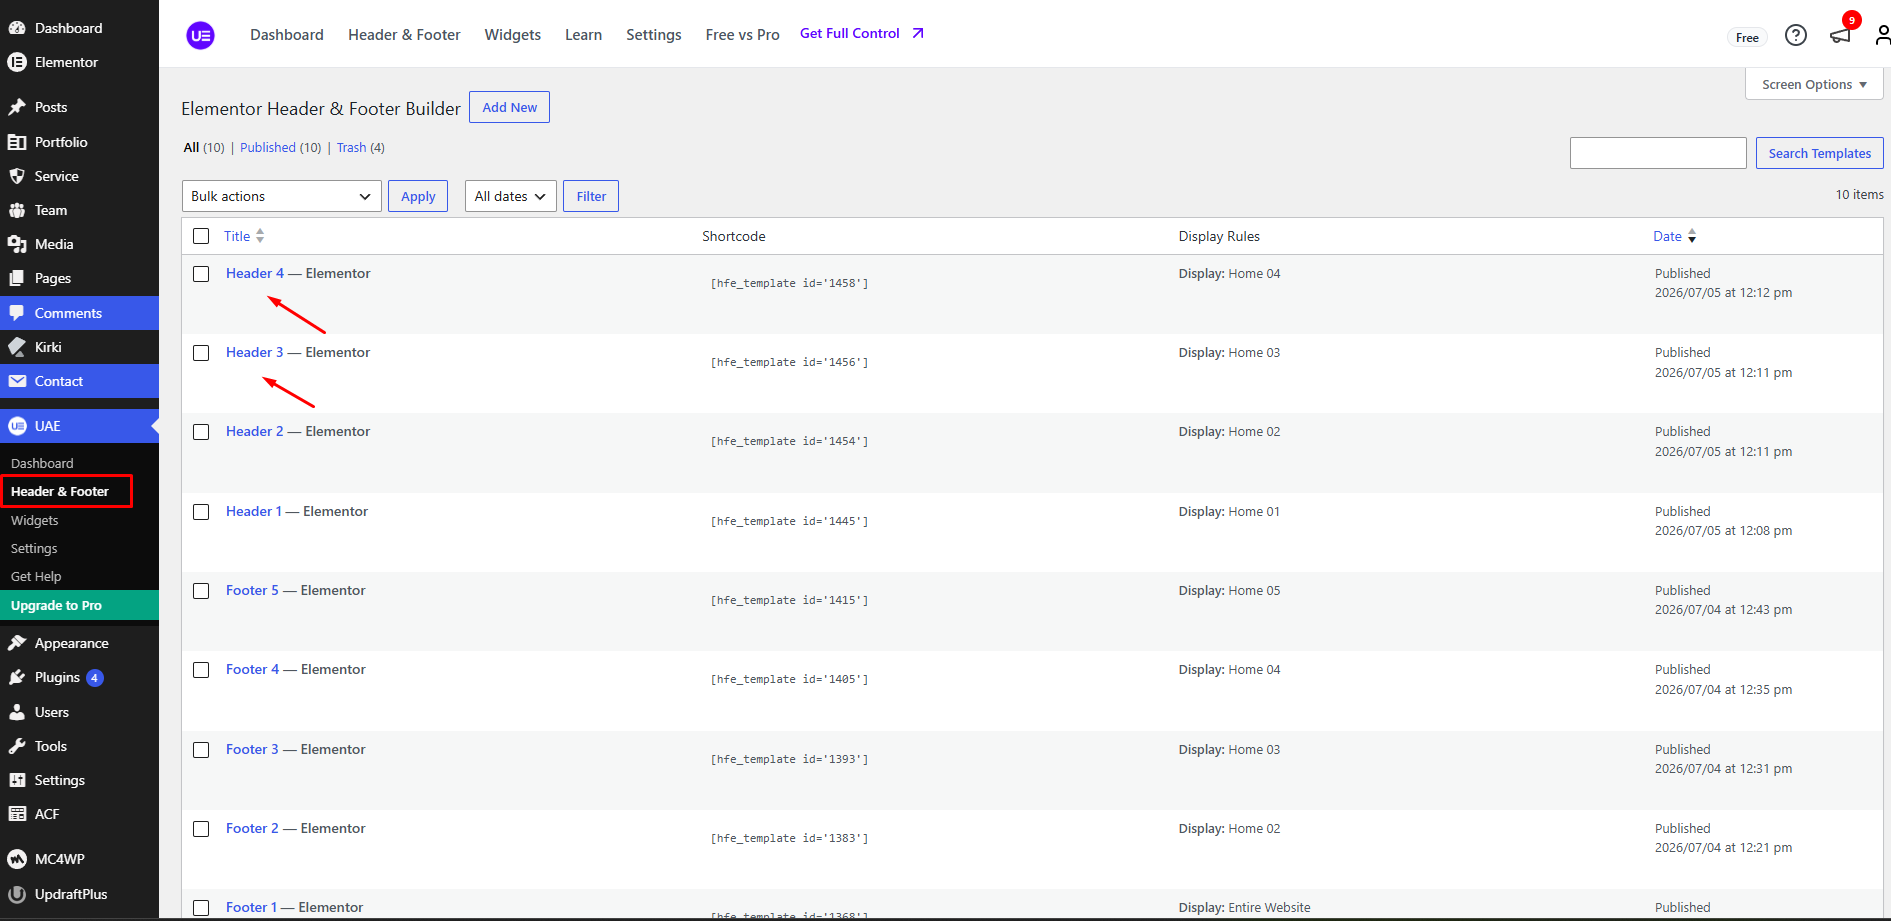Click the Team group icon

(x=17, y=210)
